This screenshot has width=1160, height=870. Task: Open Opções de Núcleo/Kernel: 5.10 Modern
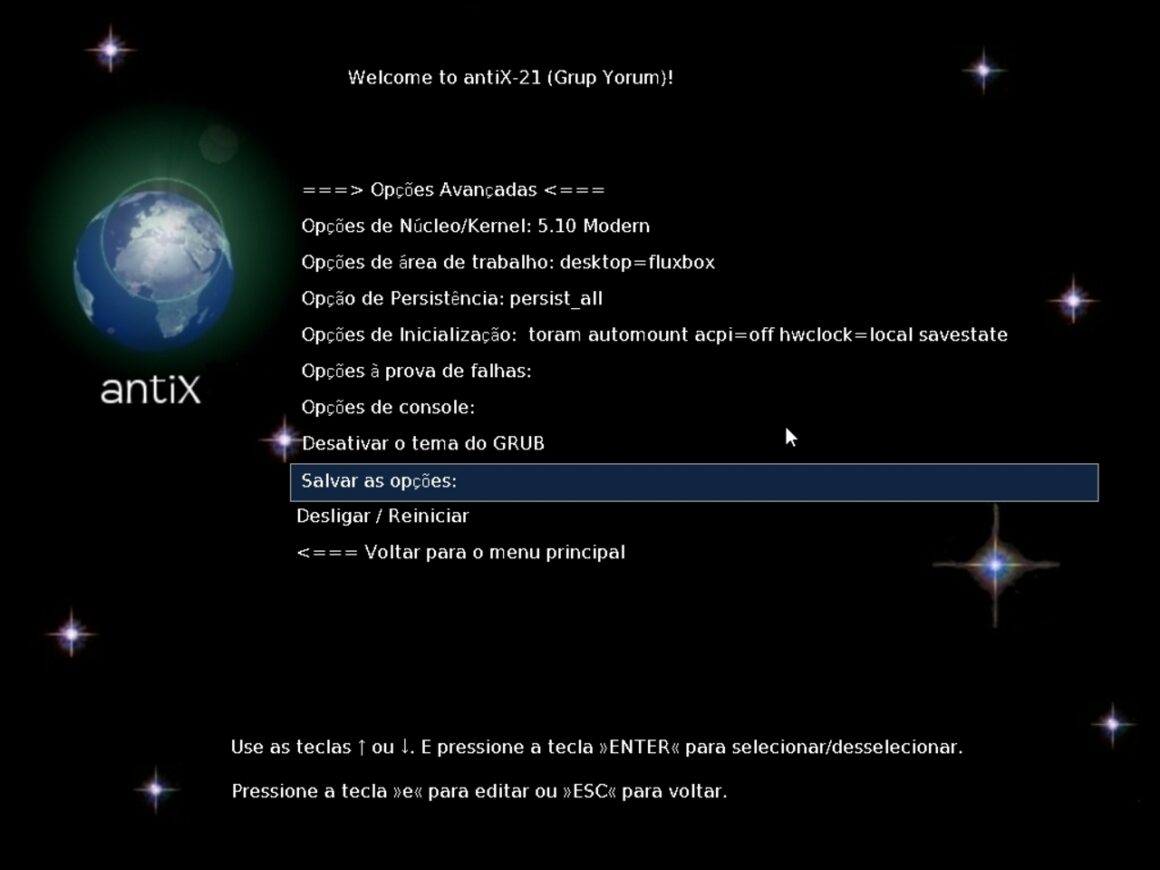click(x=477, y=226)
